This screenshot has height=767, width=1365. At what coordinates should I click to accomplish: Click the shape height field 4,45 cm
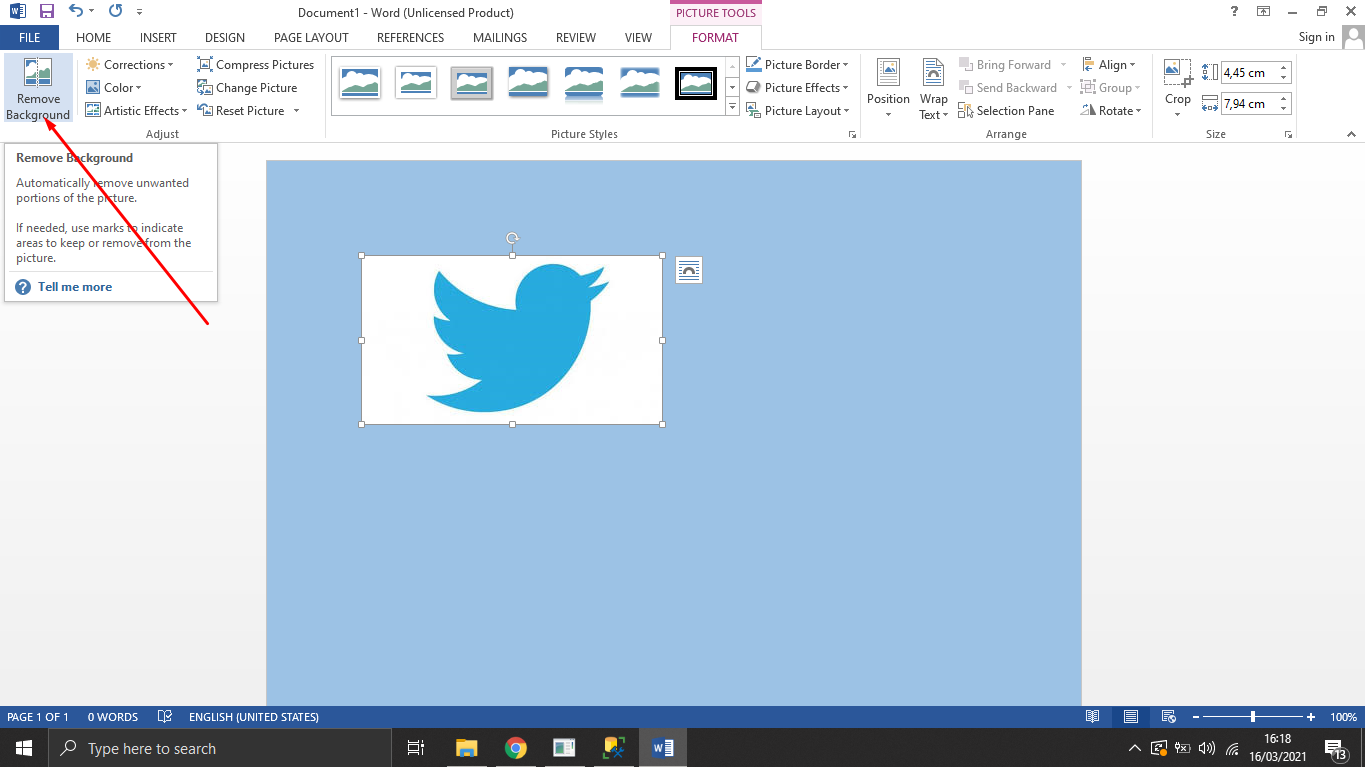coord(1248,73)
